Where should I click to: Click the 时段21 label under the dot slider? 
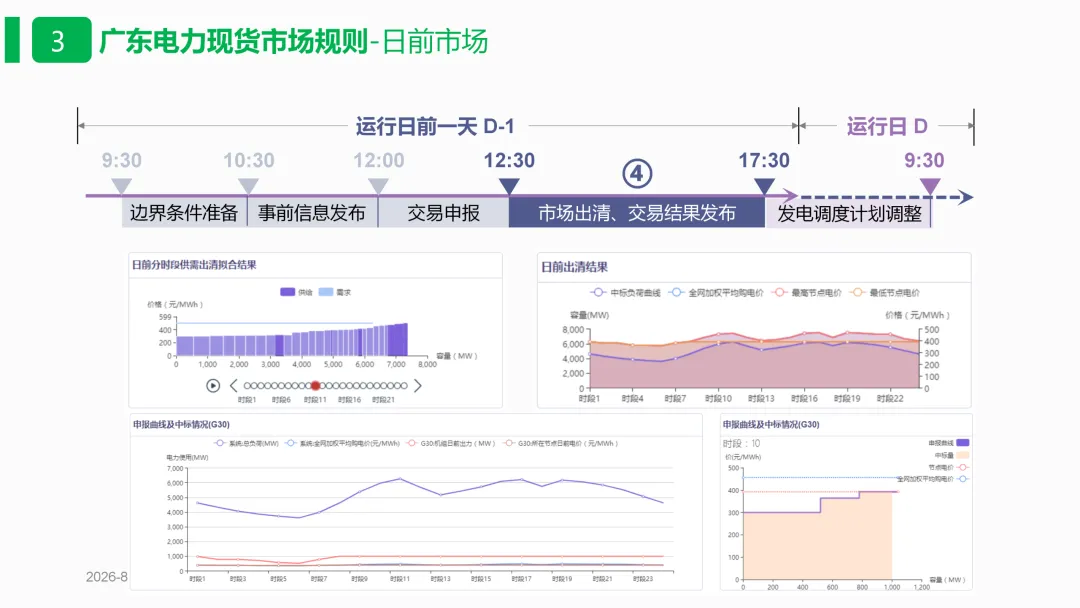pos(383,399)
